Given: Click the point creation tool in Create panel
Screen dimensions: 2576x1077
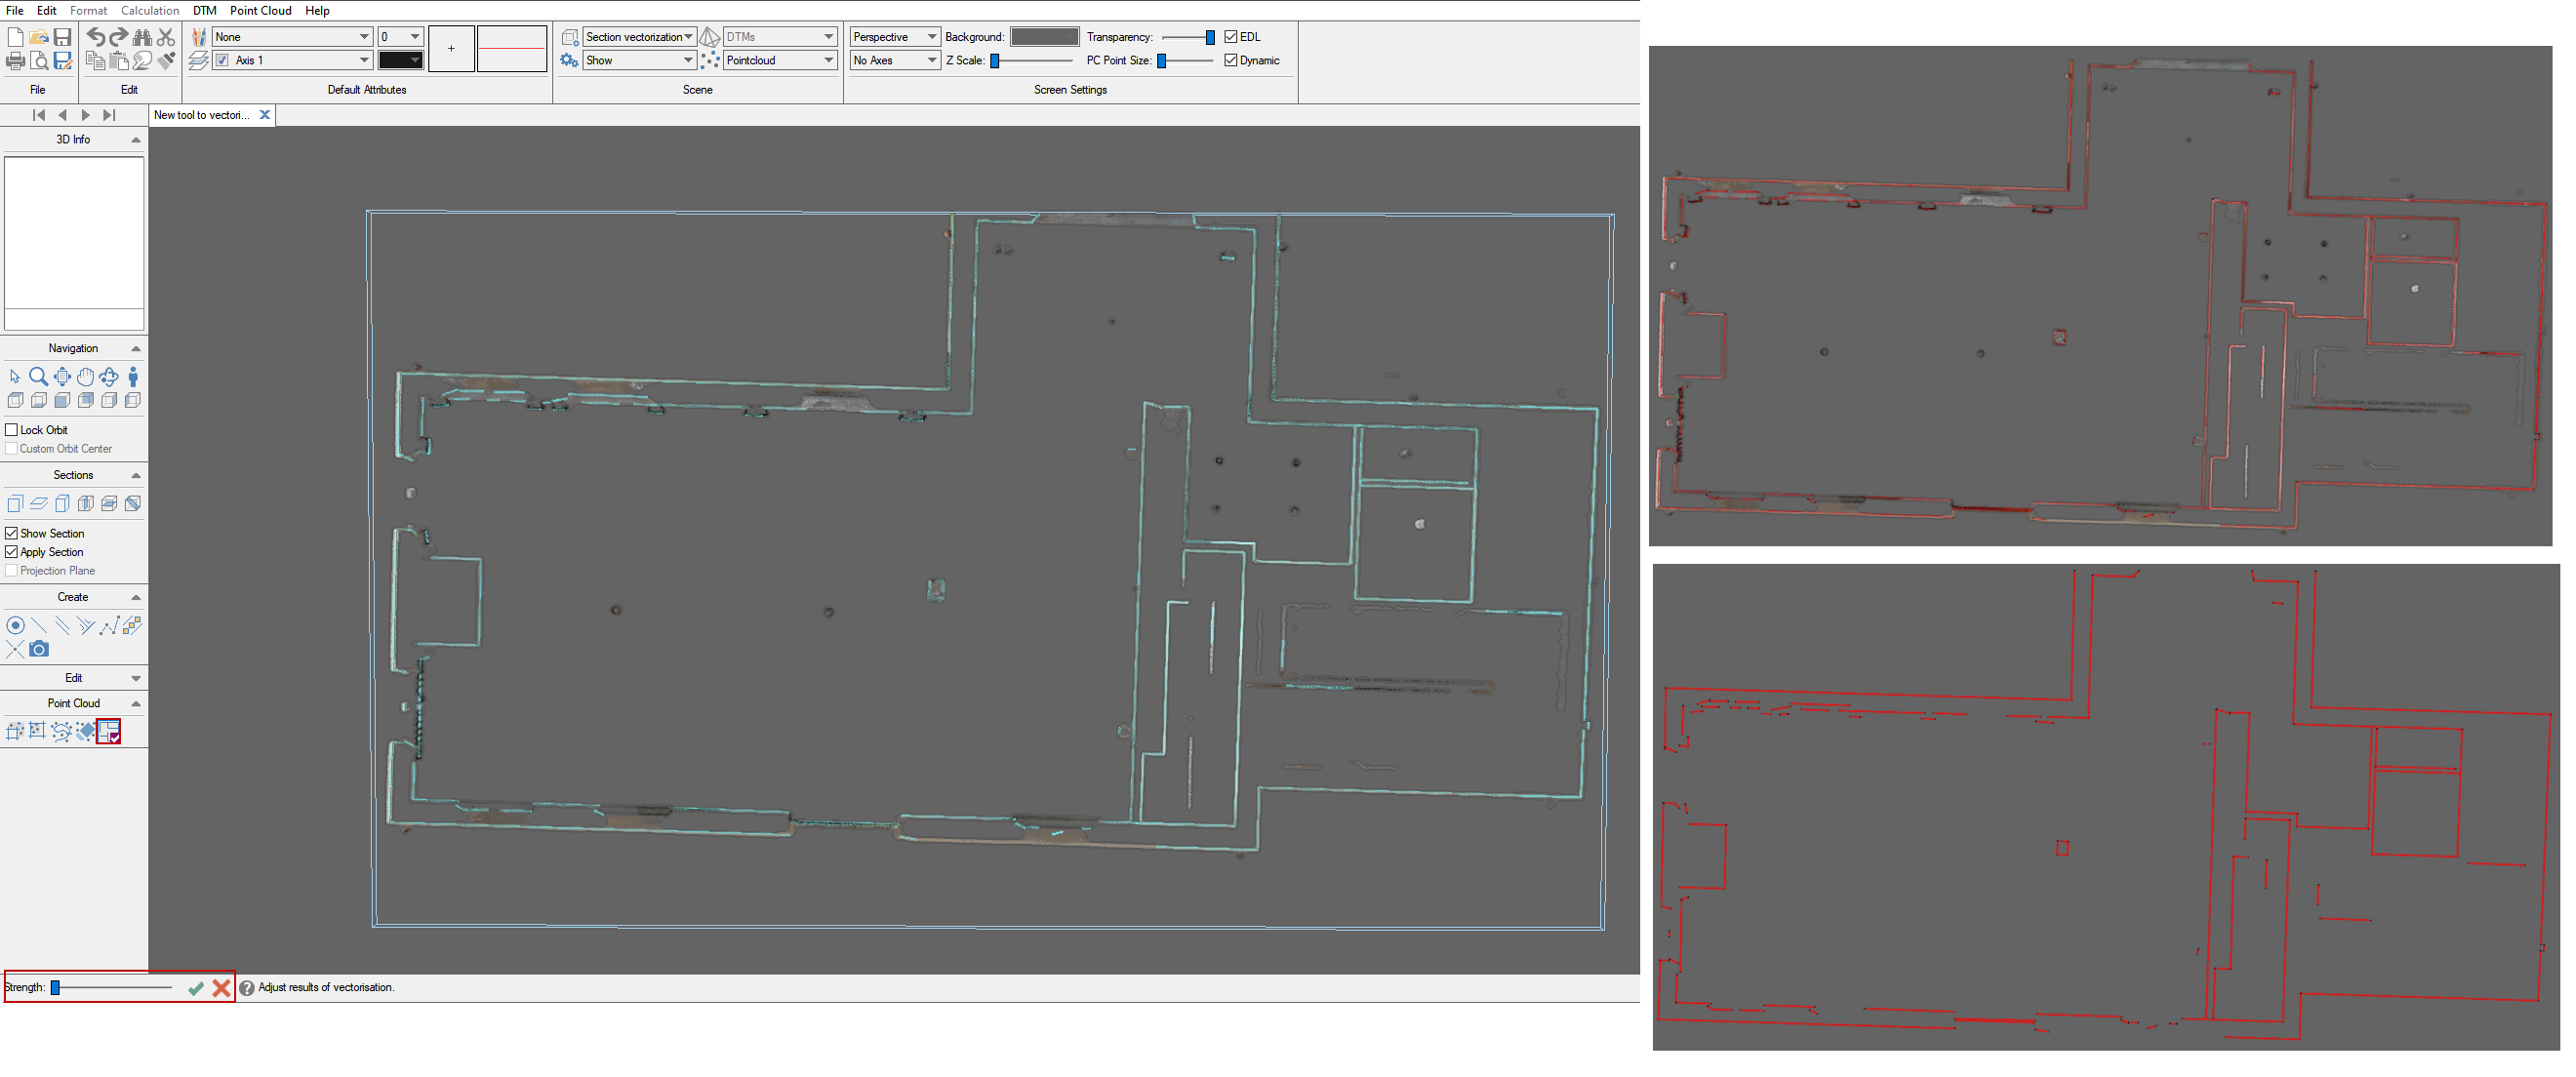Looking at the screenshot, I should tap(15, 626).
